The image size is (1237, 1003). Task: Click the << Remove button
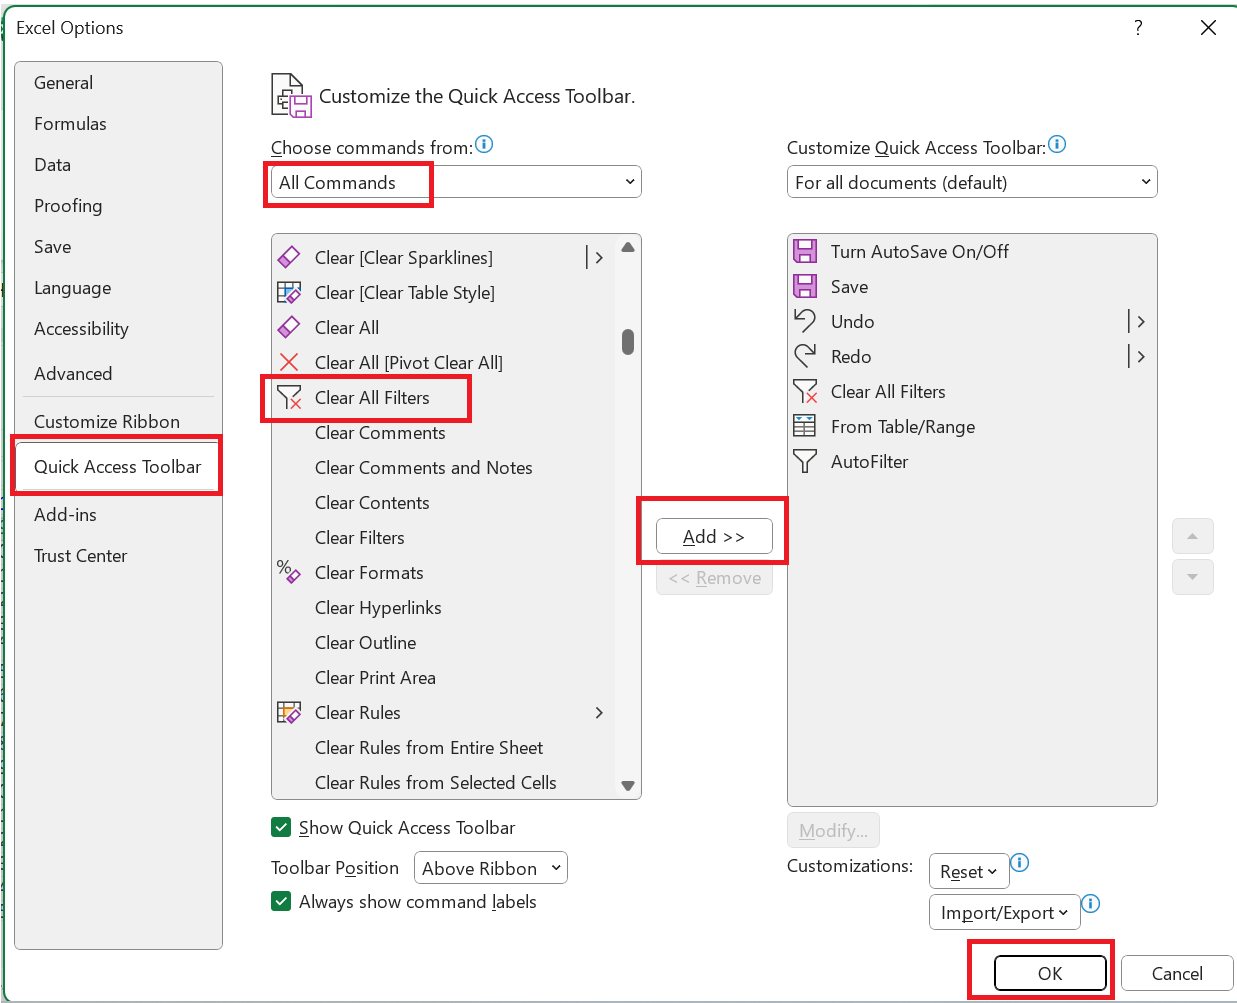click(x=714, y=578)
